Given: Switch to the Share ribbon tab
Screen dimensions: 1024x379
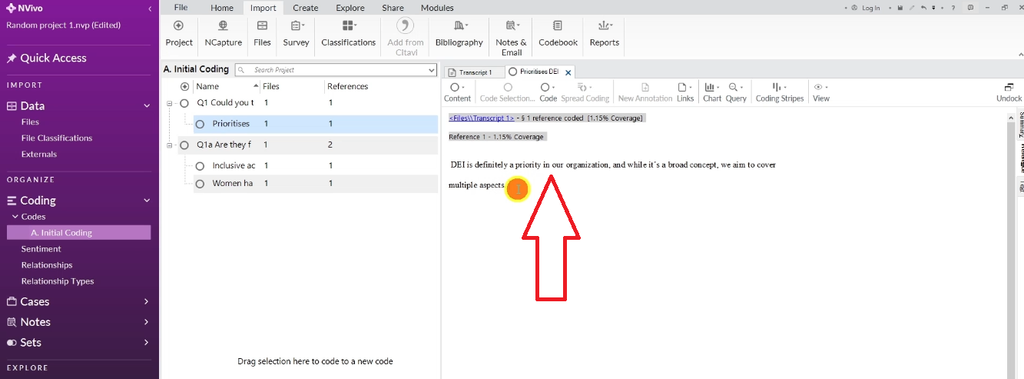Looking at the screenshot, I should 392,8.
